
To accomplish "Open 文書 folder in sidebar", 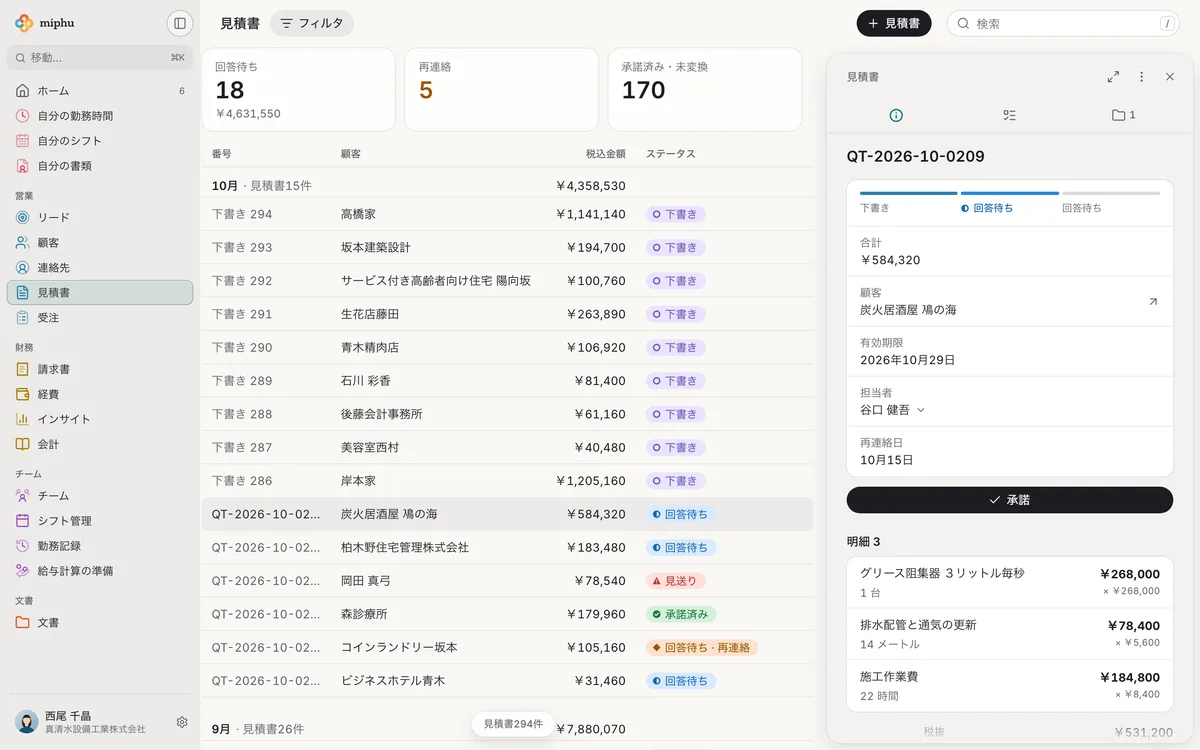I will (x=100, y=622).
